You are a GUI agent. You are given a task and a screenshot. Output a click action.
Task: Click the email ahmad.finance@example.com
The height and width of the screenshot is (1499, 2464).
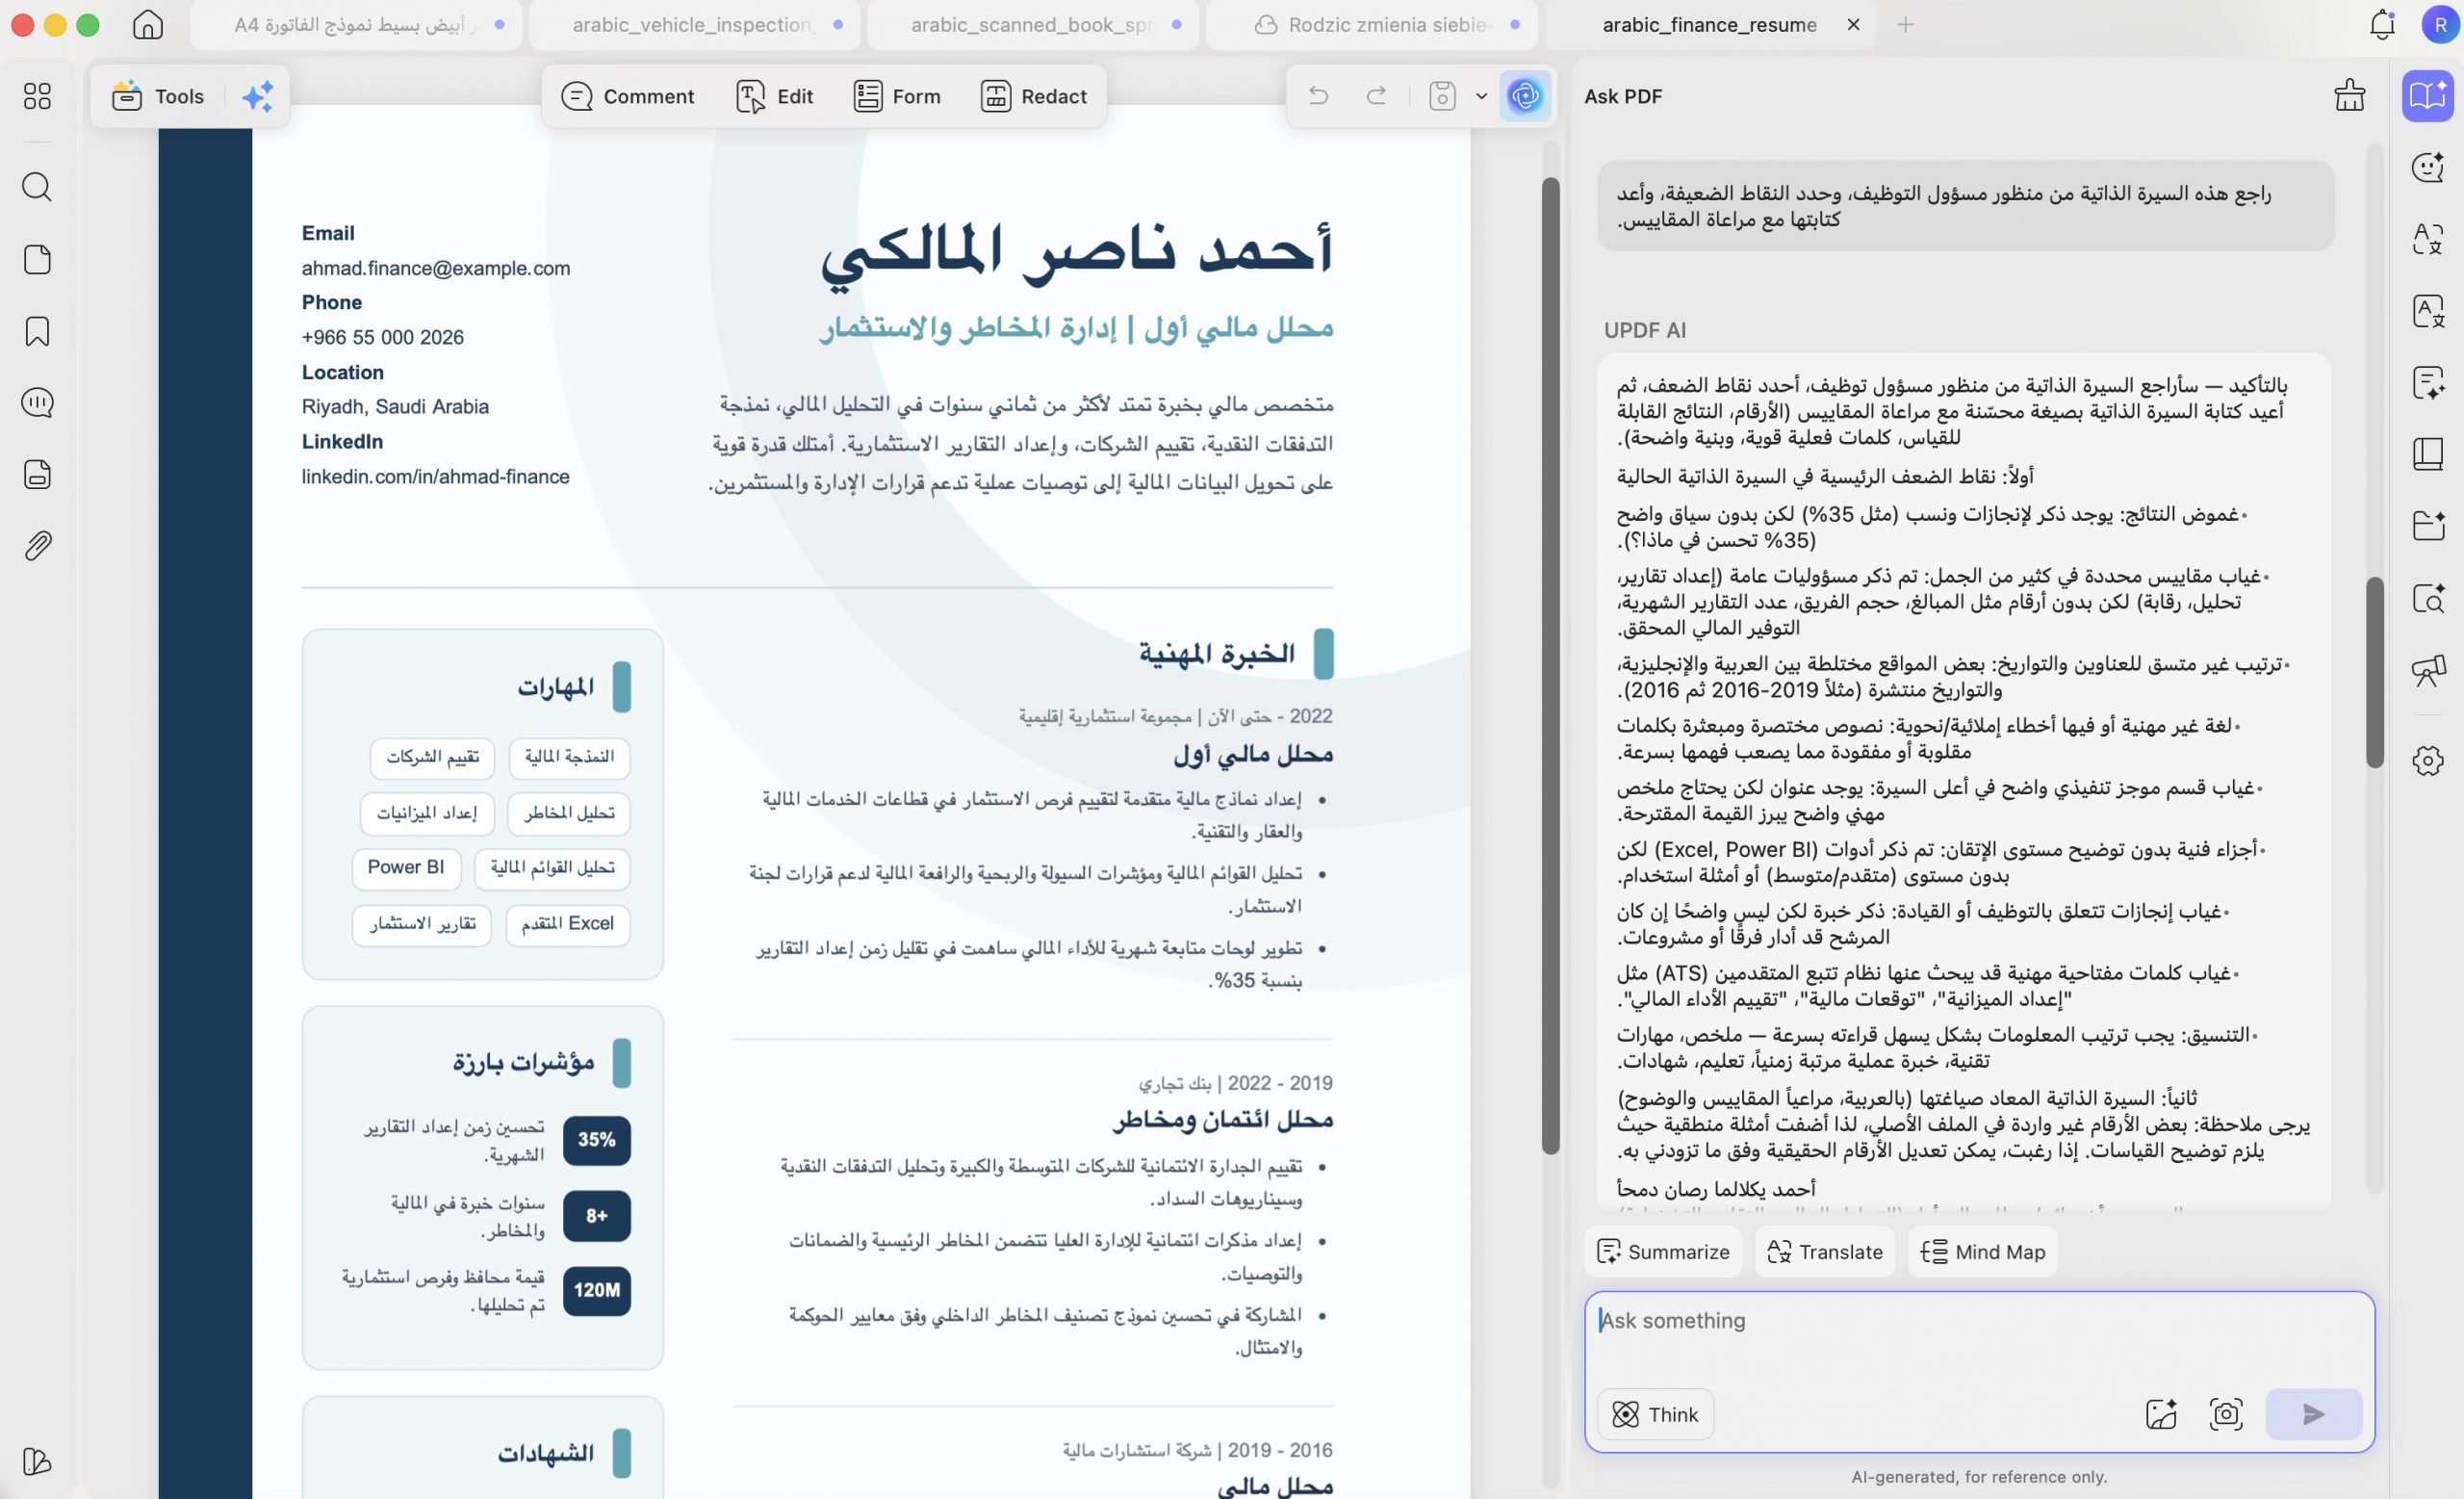436,268
